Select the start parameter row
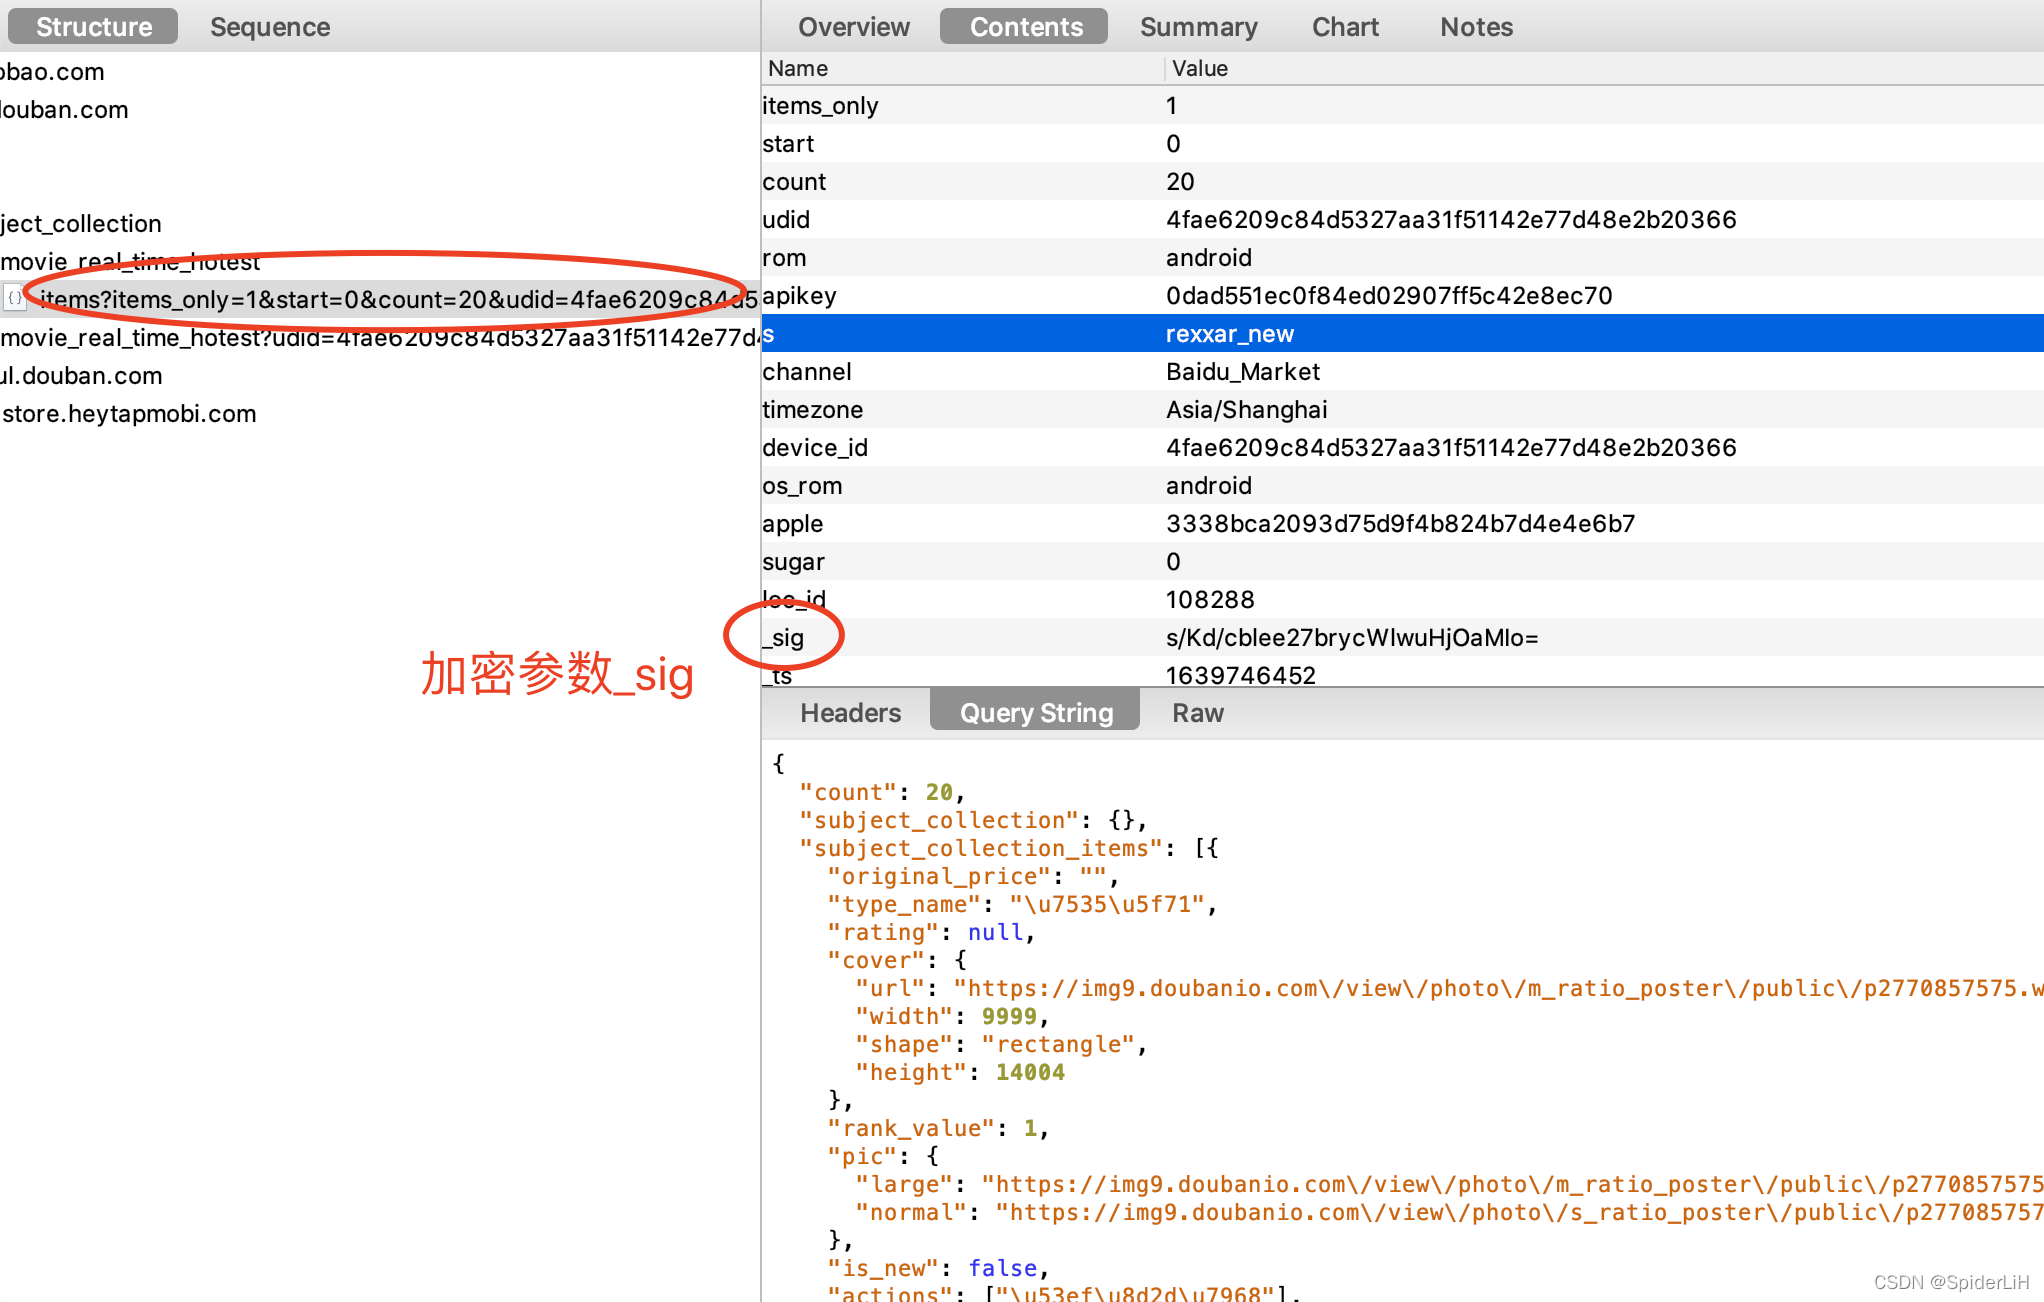The image size is (2044, 1302). pyautogui.click(x=1402, y=143)
